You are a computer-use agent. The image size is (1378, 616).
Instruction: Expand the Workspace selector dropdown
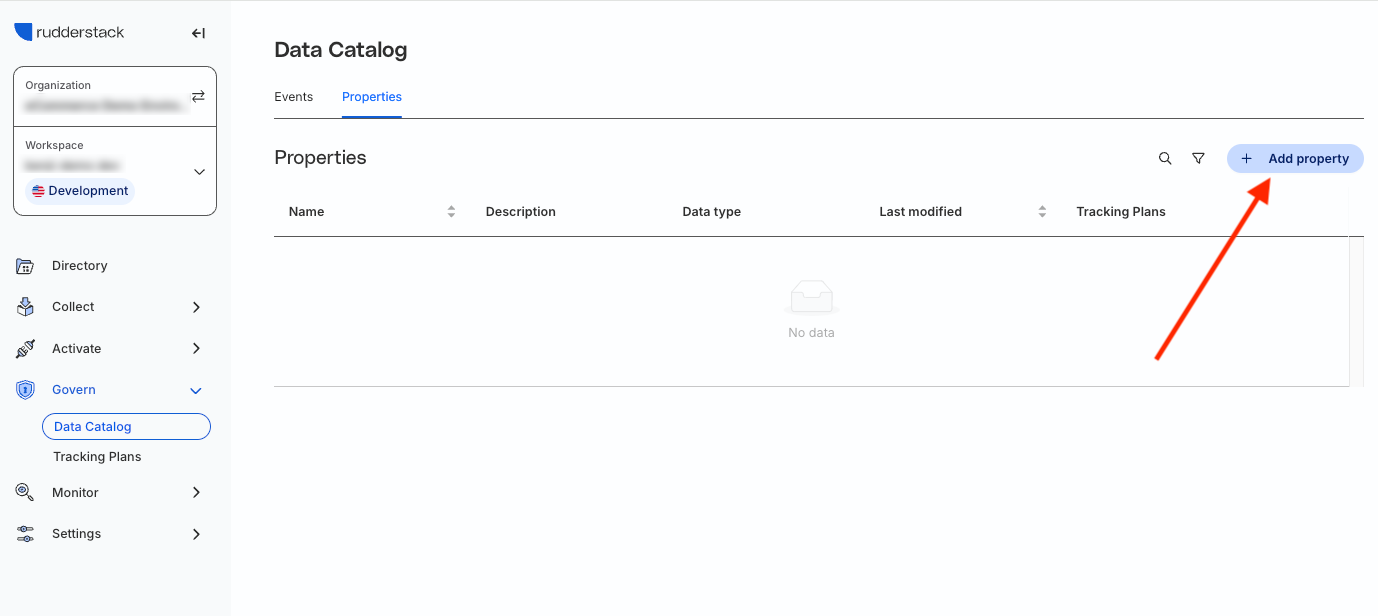199,172
